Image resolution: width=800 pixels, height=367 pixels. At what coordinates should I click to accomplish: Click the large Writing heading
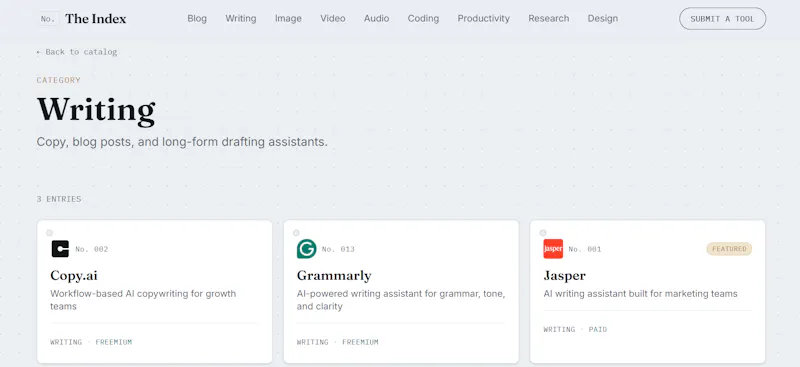(x=96, y=109)
